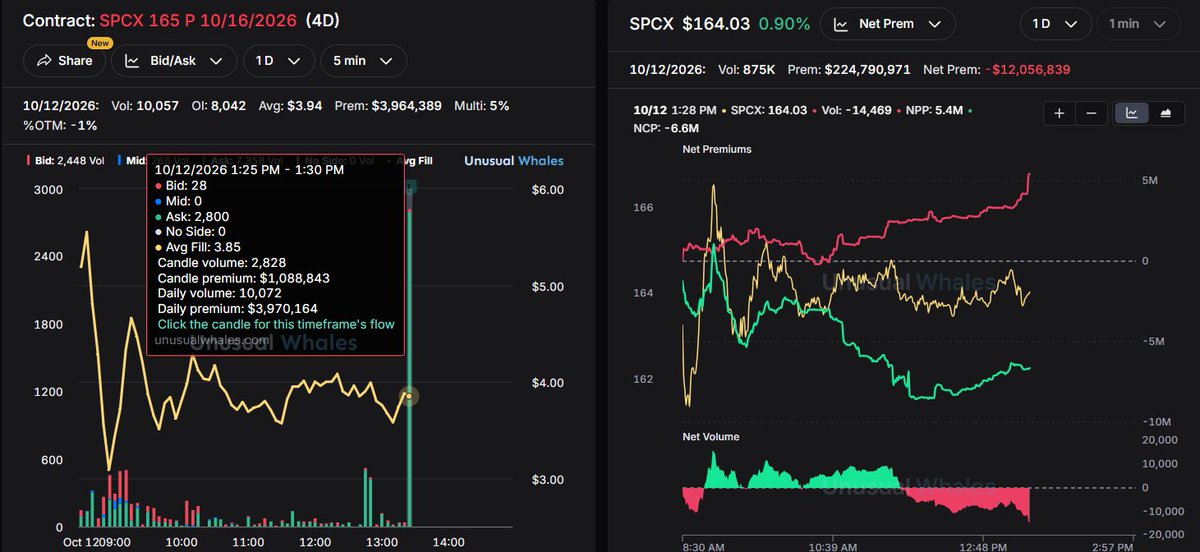Viewport: 1200px width, 552px height.
Task: Click the (4D) days-to-expiry label
Action: coord(321,20)
